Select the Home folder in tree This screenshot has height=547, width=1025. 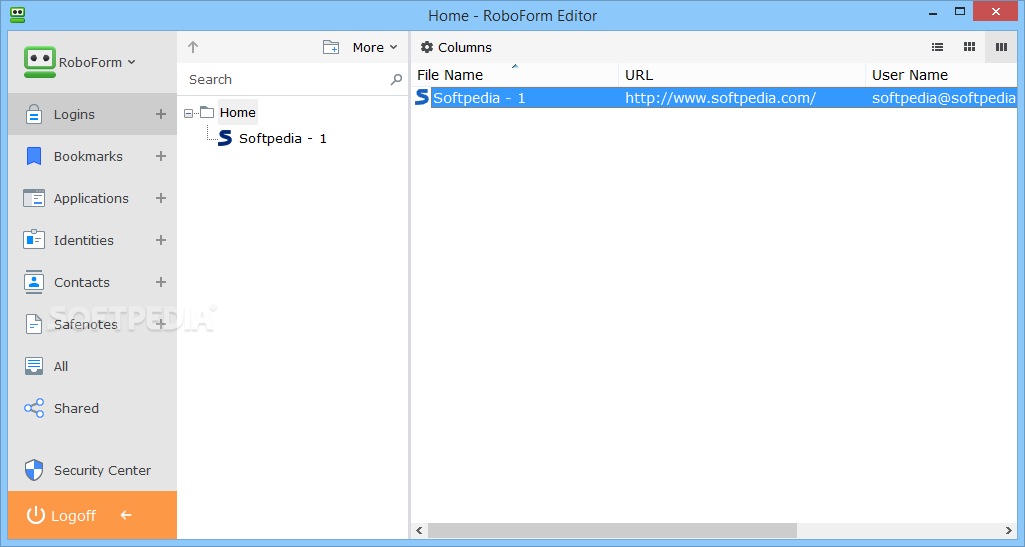pyautogui.click(x=237, y=112)
